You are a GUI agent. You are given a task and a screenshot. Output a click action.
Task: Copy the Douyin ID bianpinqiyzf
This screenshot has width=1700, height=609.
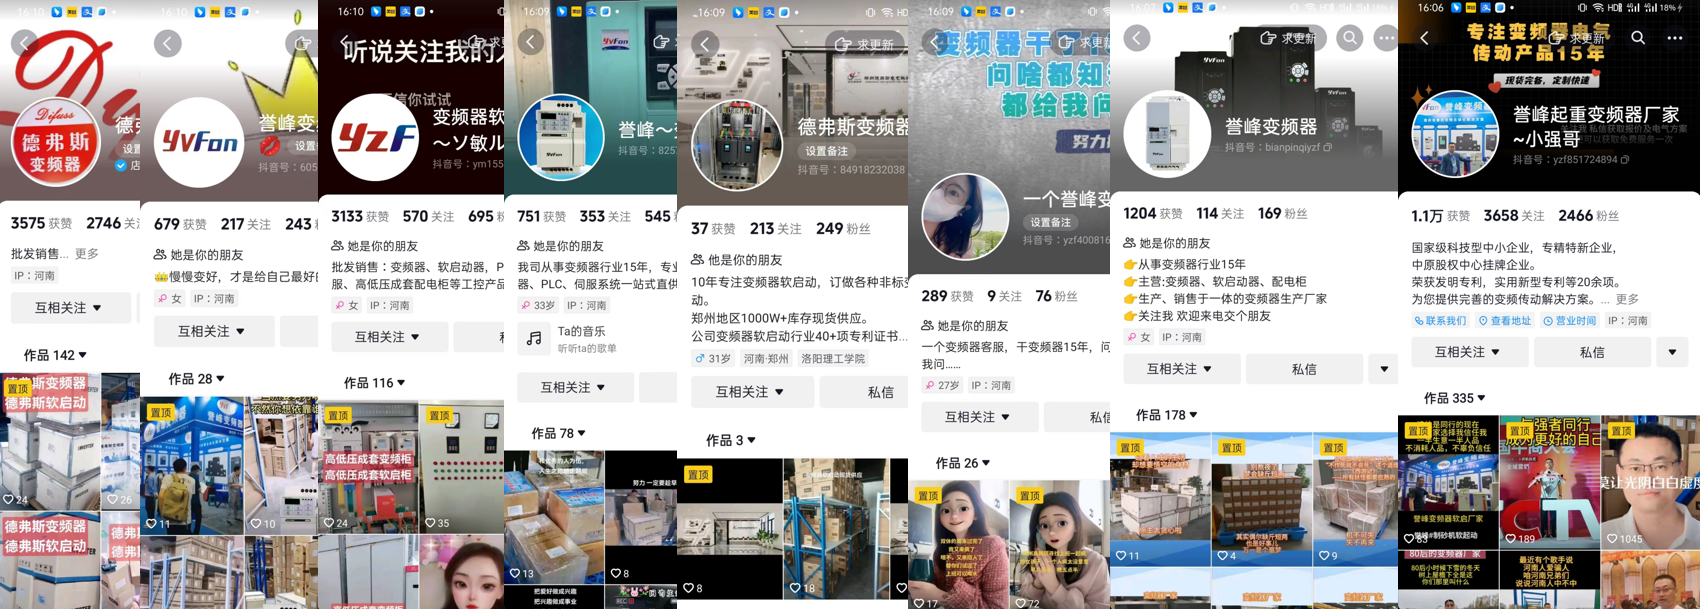click(1328, 148)
